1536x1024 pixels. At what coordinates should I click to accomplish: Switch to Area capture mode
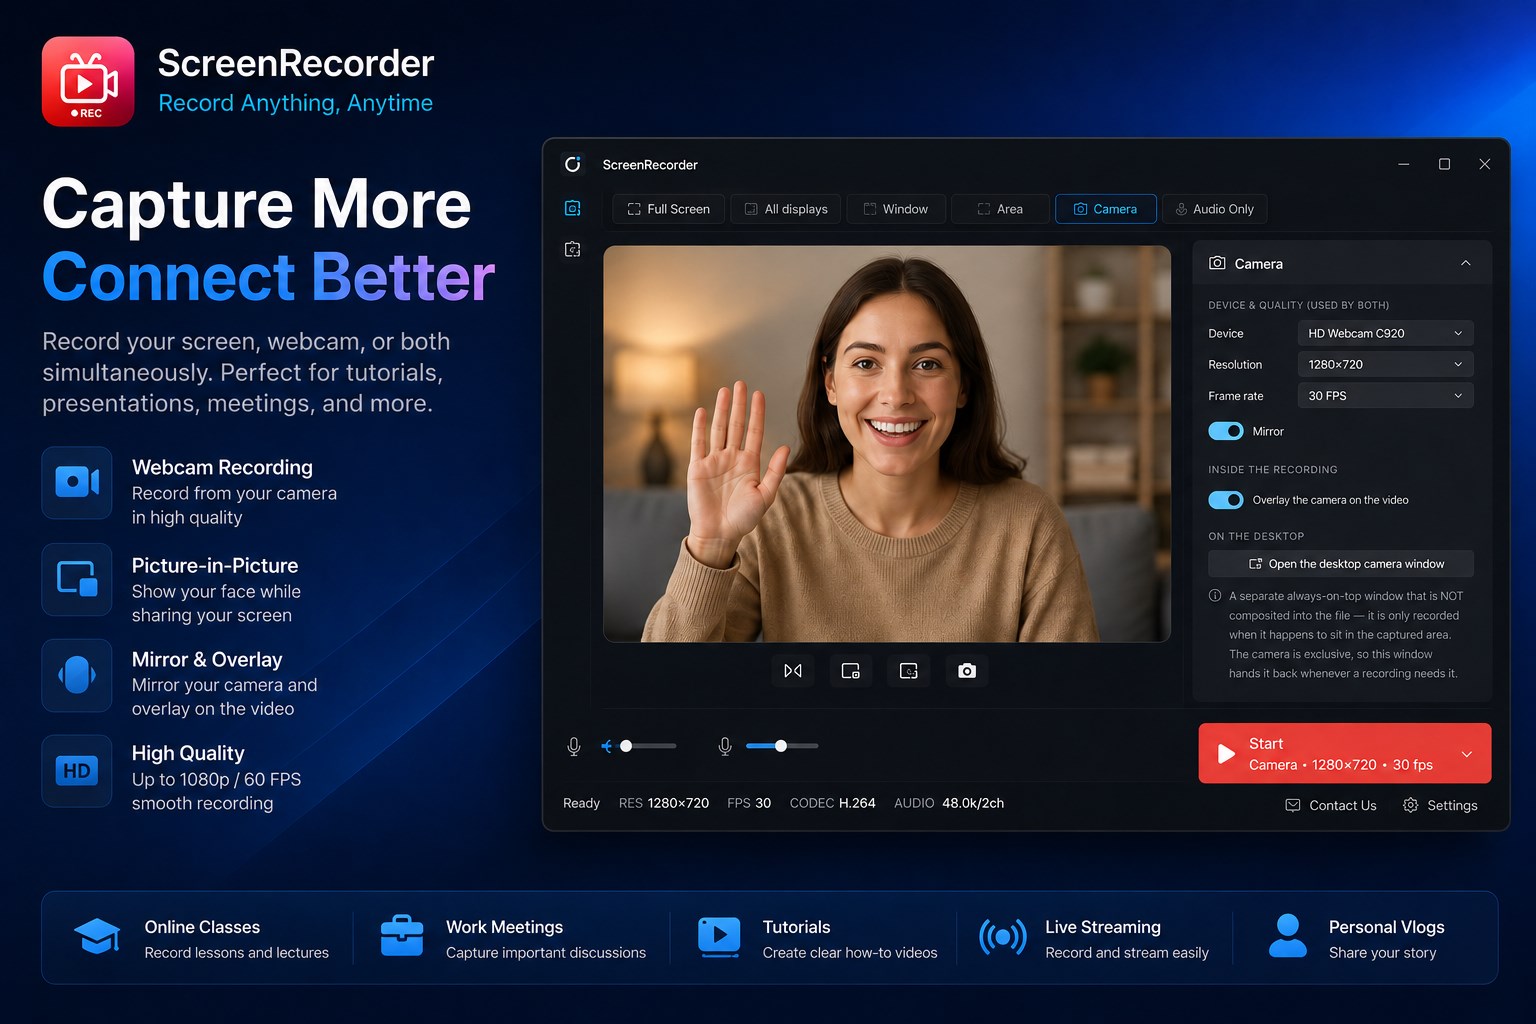point(1000,209)
